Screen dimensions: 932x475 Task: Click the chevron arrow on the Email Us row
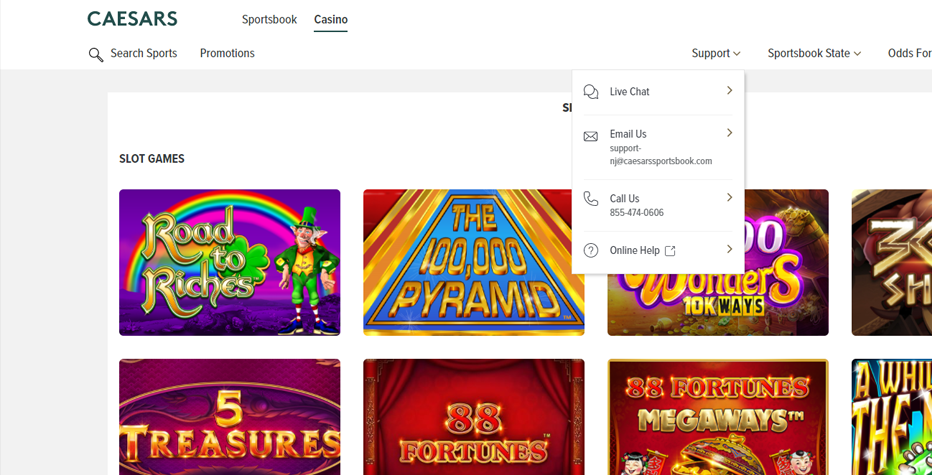(x=729, y=133)
